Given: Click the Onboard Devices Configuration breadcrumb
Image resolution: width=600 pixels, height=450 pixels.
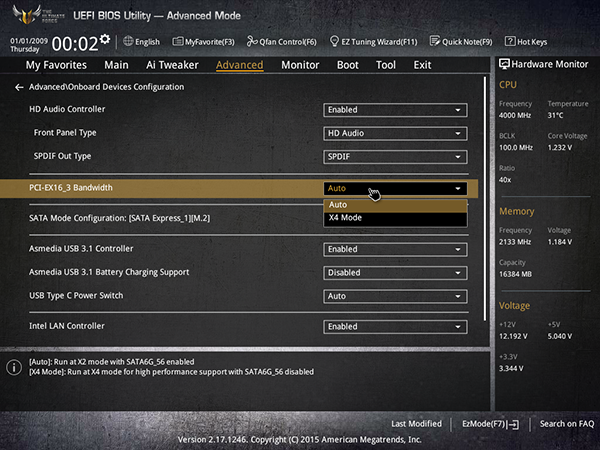Looking at the screenshot, I should pos(106,87).
